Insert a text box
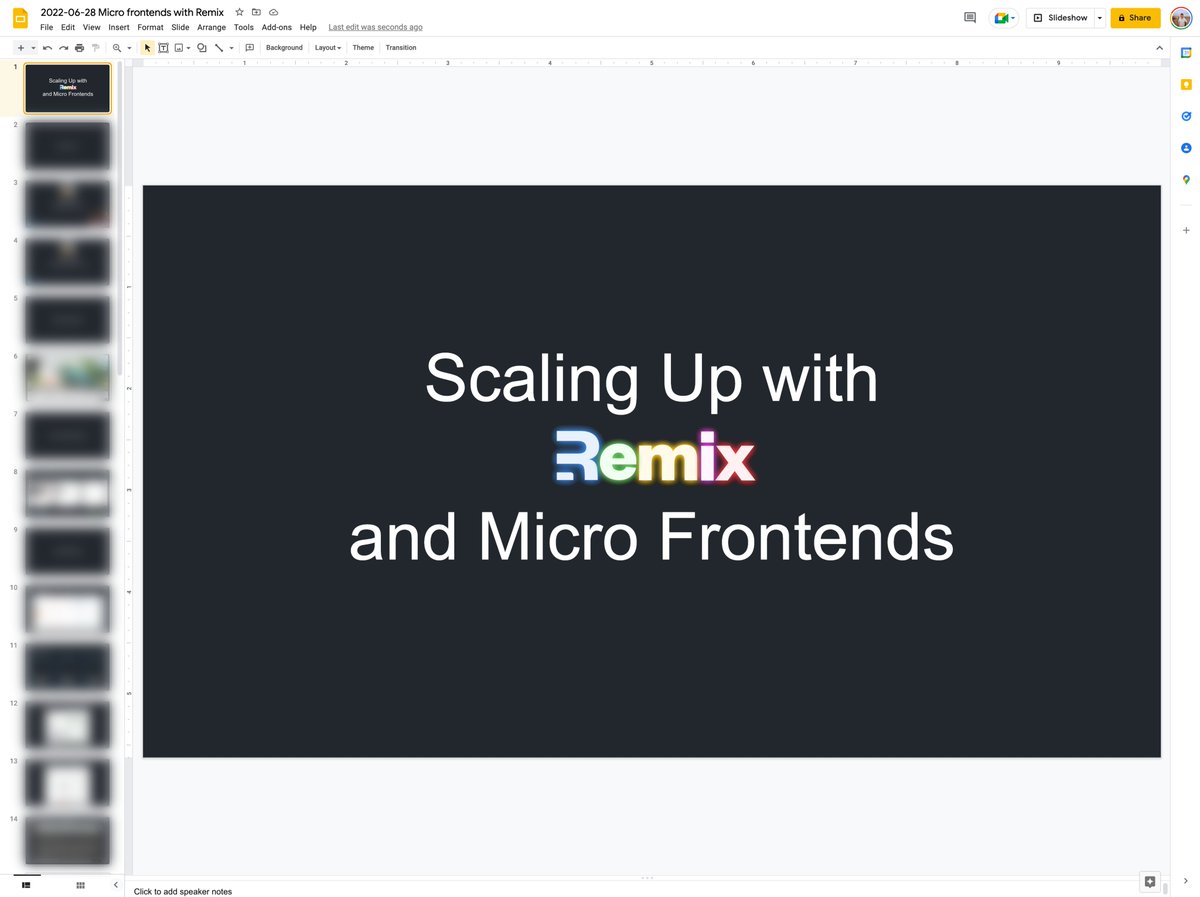This screenshot has height=897, width=1200. pos(163,48)
